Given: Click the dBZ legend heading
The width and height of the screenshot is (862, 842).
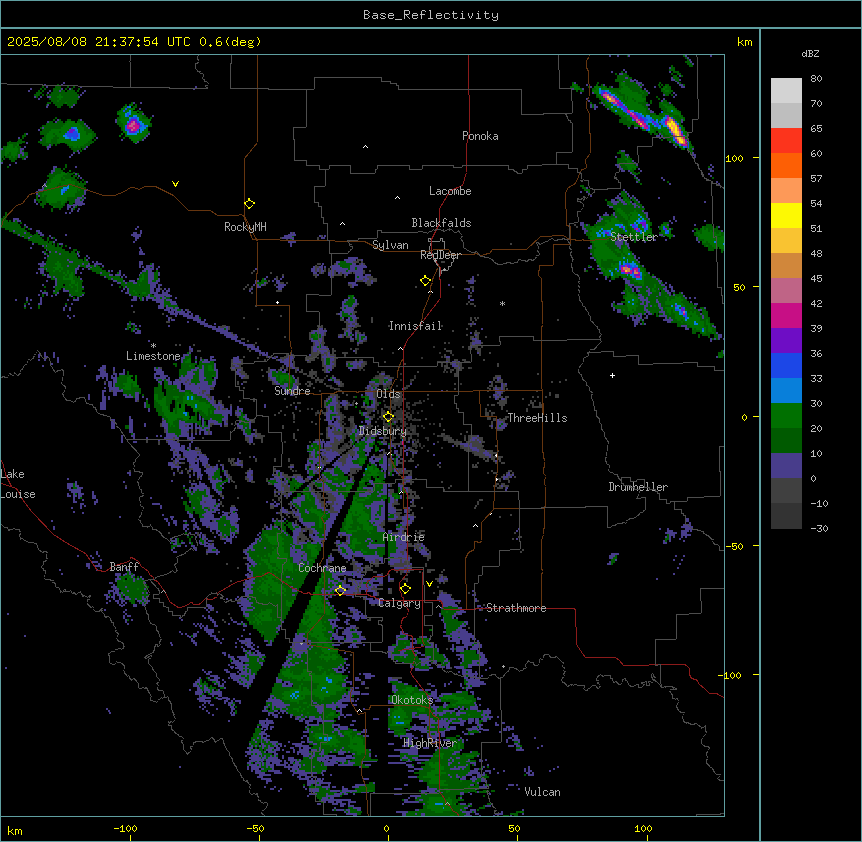Looking at the screenshot, I should click(810, 53).
